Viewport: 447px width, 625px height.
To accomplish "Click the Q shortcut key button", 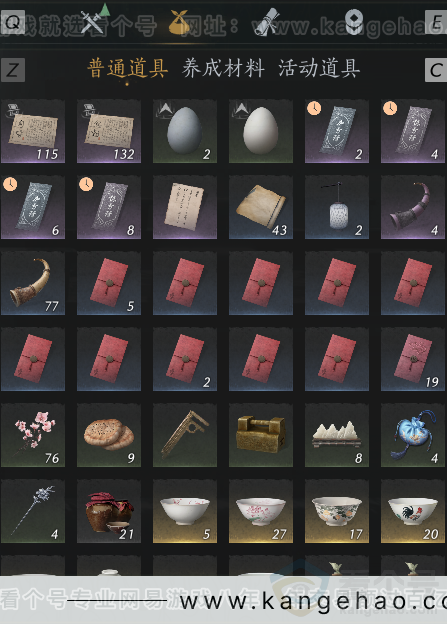I will 13,22.
